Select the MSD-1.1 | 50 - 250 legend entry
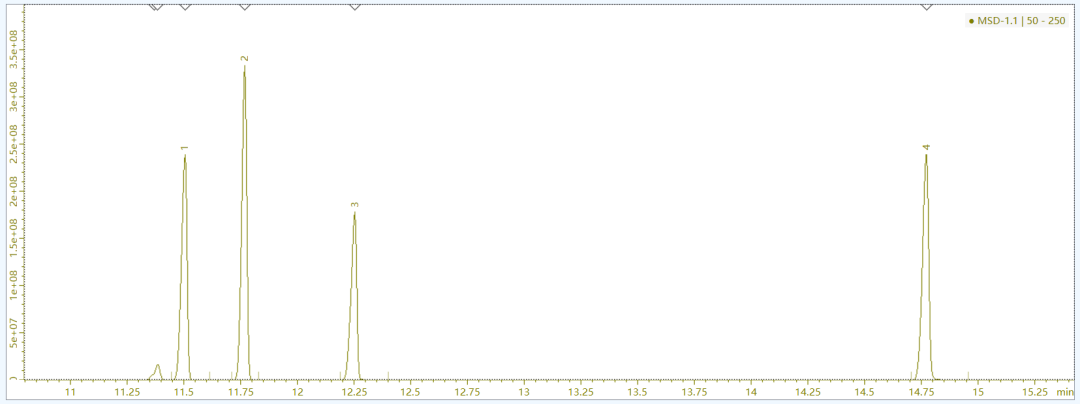1080x404 pixels. pyautogui.click(x=1021, y=21)
